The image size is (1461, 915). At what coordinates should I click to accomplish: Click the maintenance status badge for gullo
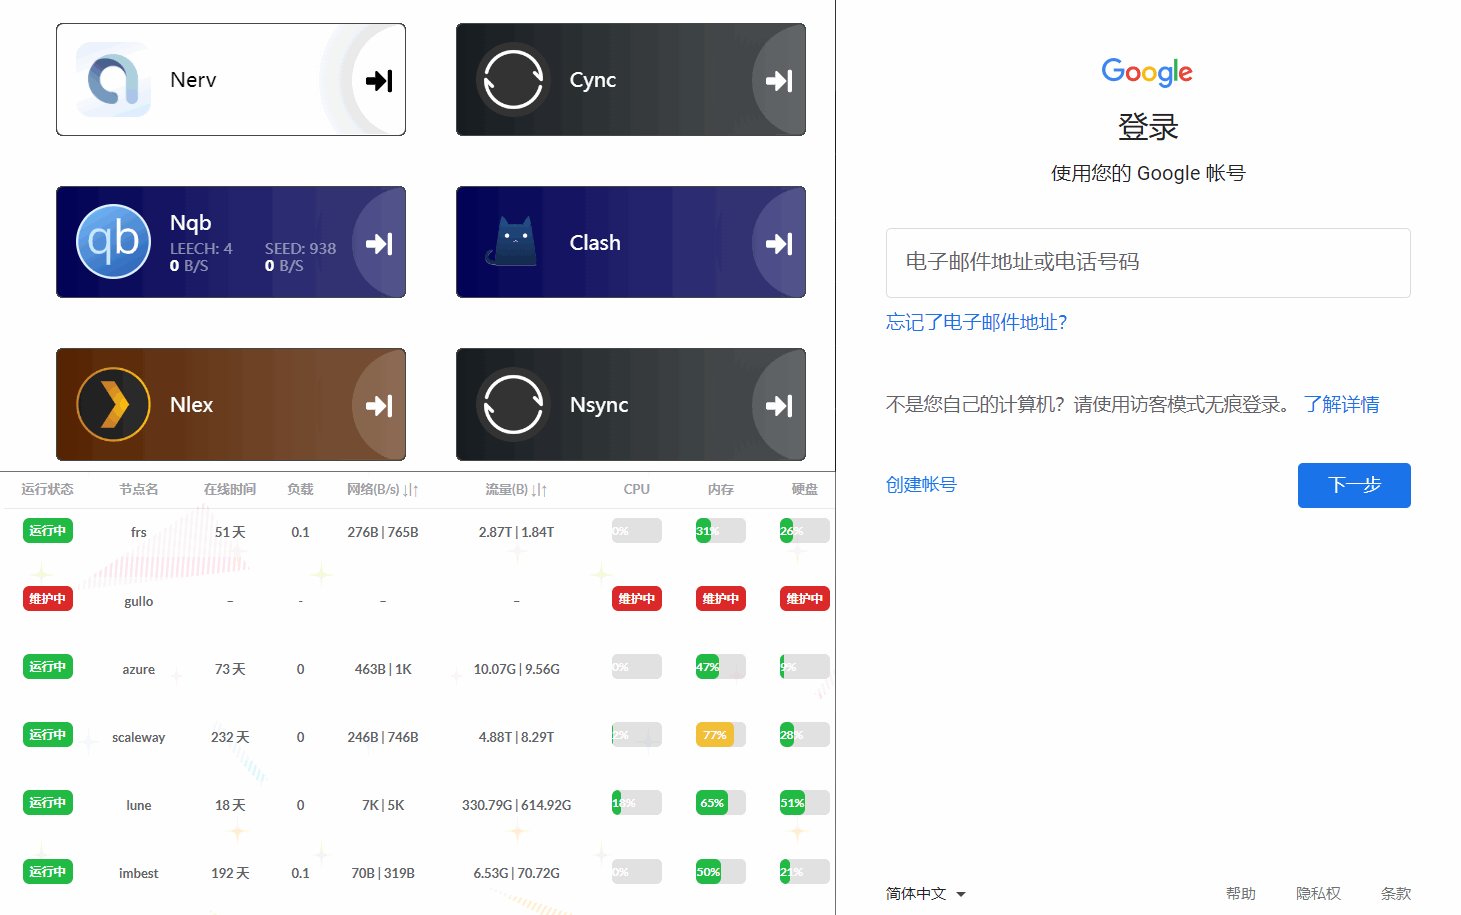tap(48, 599)
